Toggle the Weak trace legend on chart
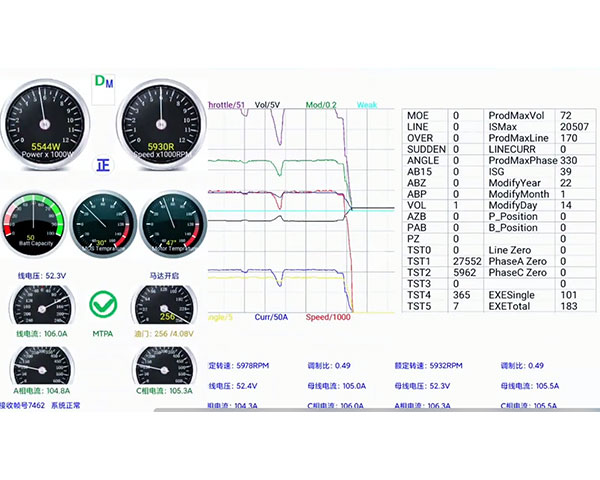The image size is (600, 480). [367, 104]
